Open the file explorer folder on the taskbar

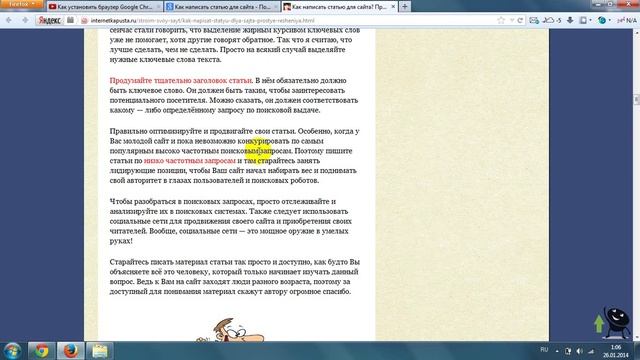click(99, 351)
